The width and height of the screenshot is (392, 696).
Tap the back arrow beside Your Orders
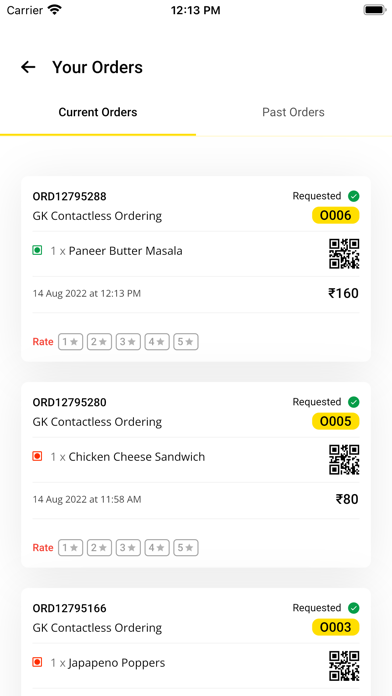[28, 67]
